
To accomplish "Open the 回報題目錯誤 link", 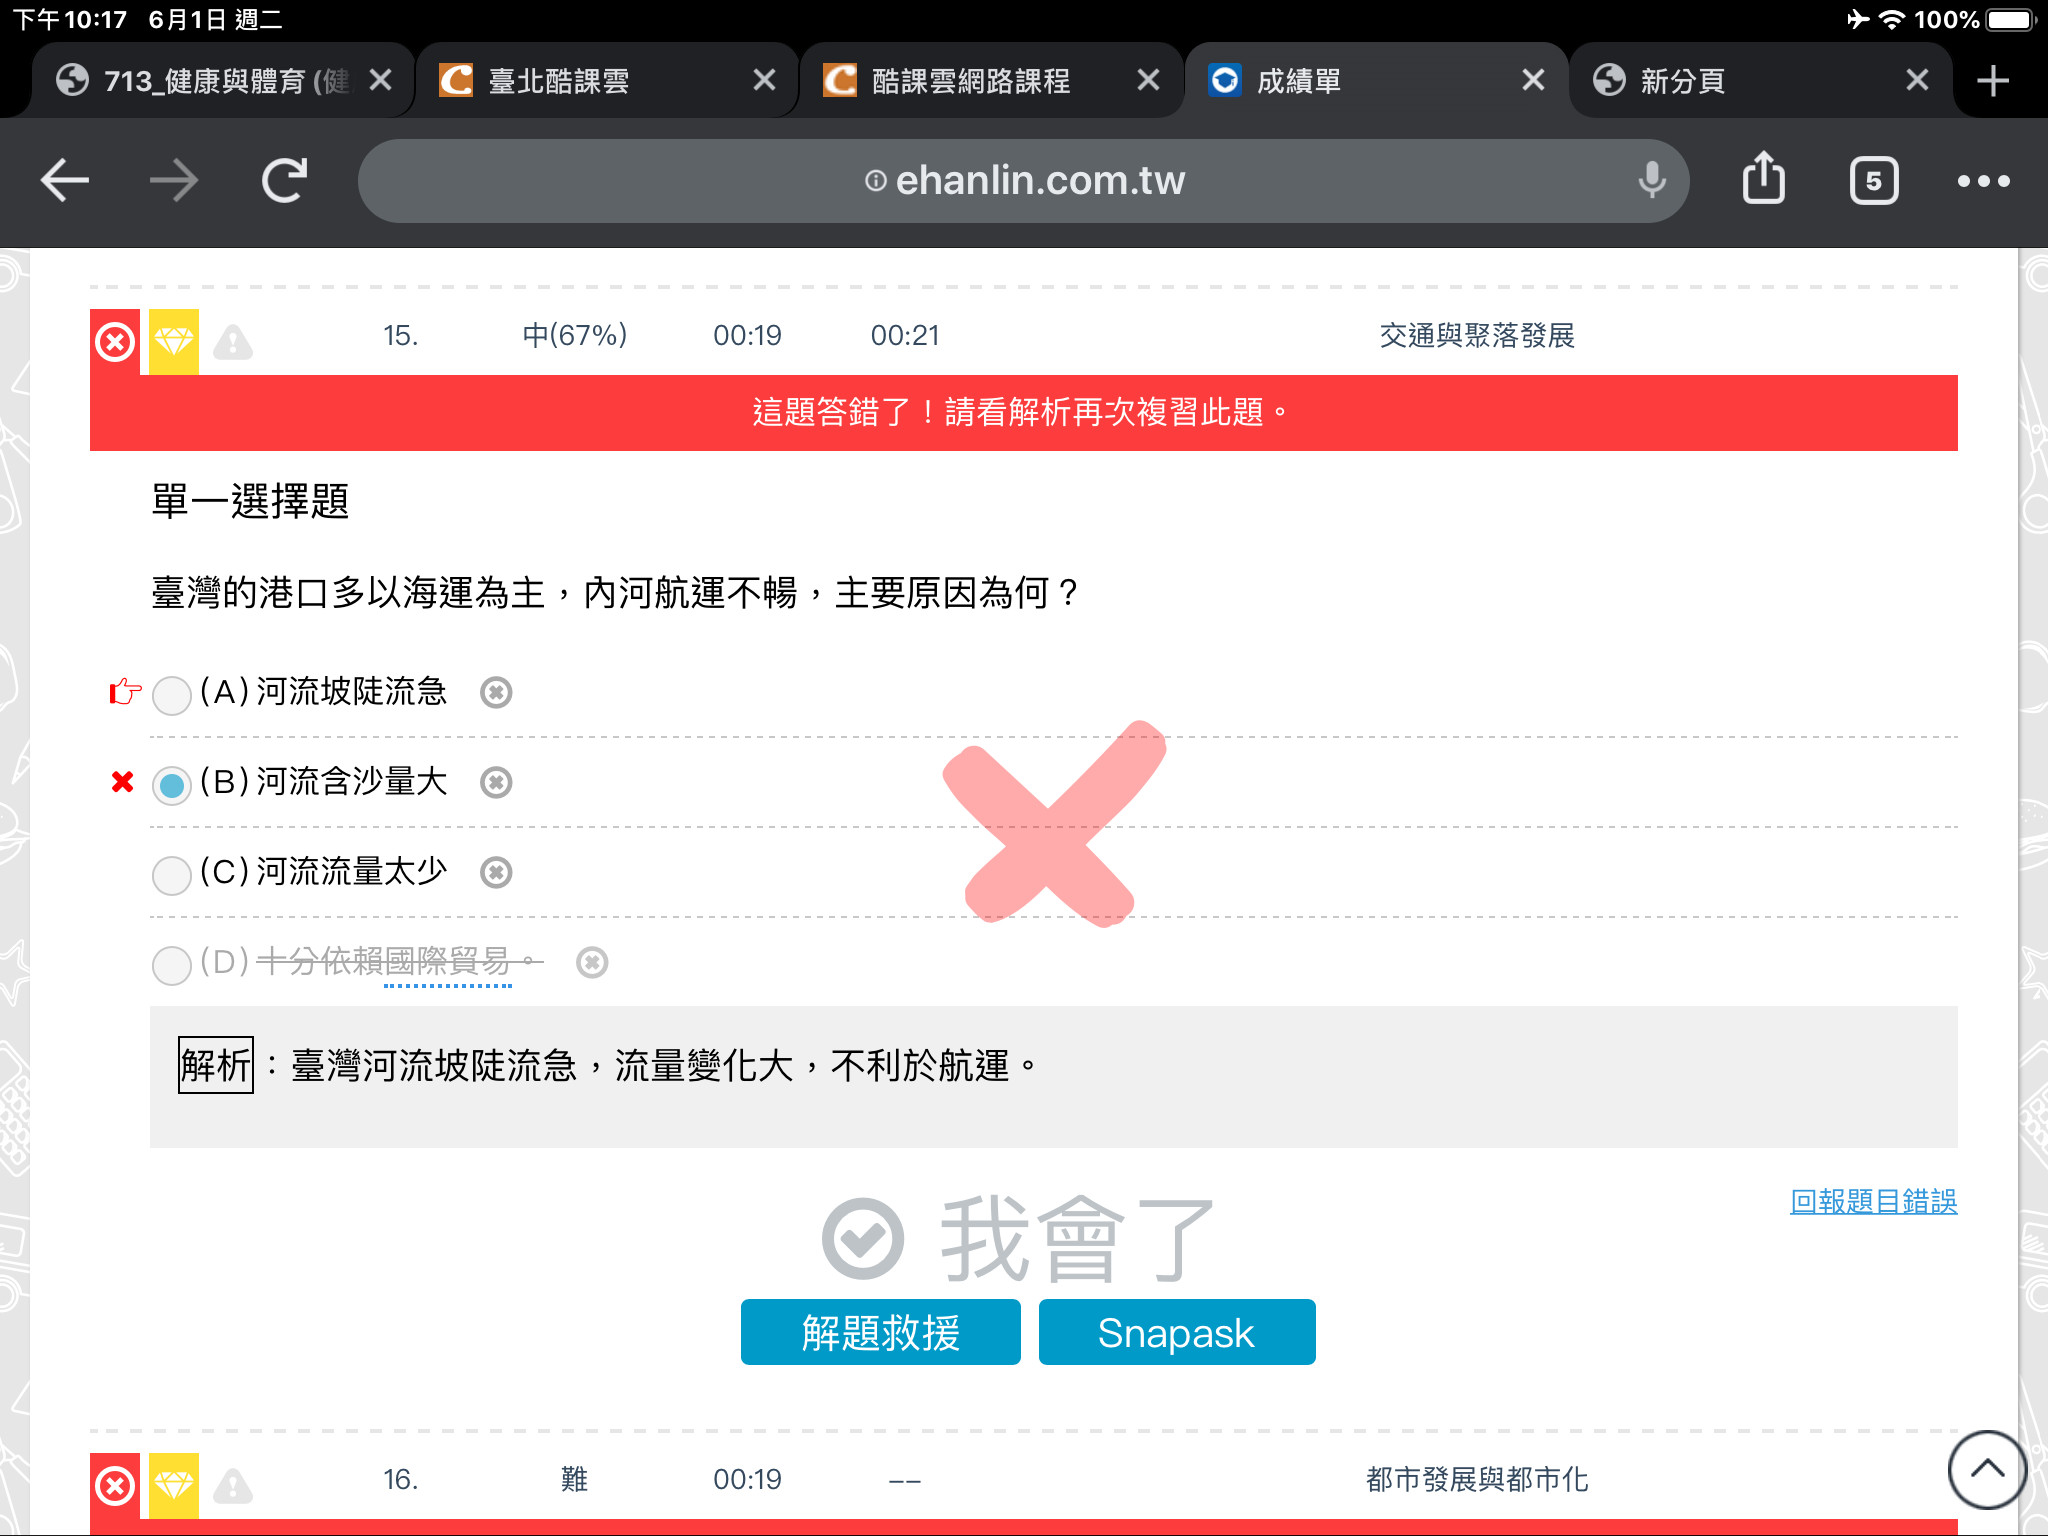I will pos(1873,1201).
